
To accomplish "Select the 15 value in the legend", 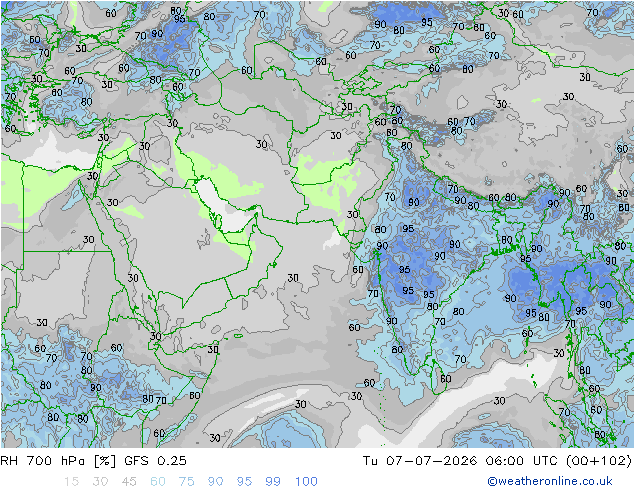I will coord(71,482).
